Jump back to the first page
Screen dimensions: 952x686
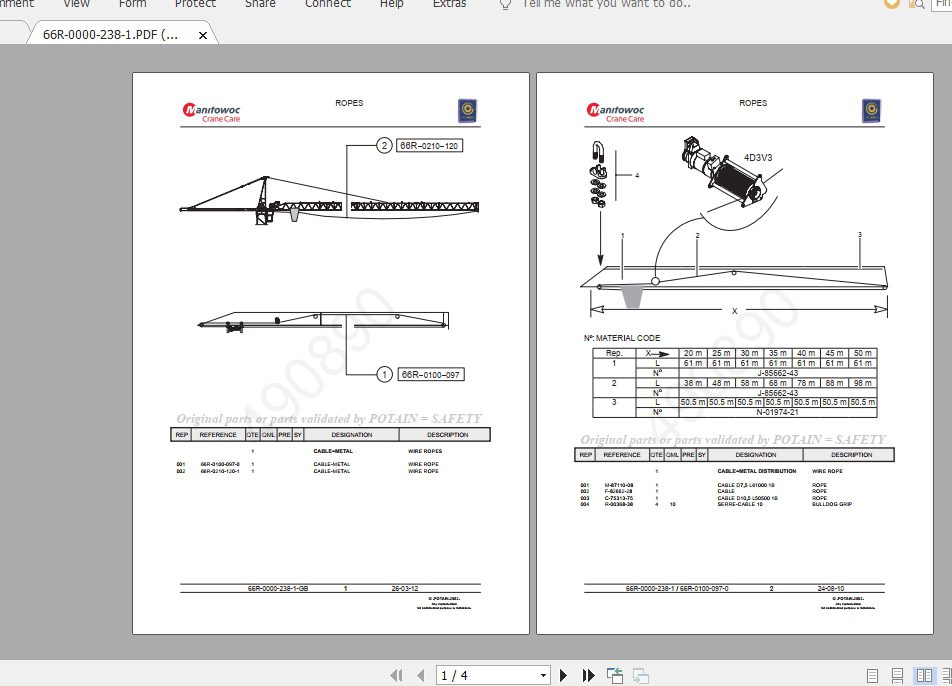(x=397, y=675)
